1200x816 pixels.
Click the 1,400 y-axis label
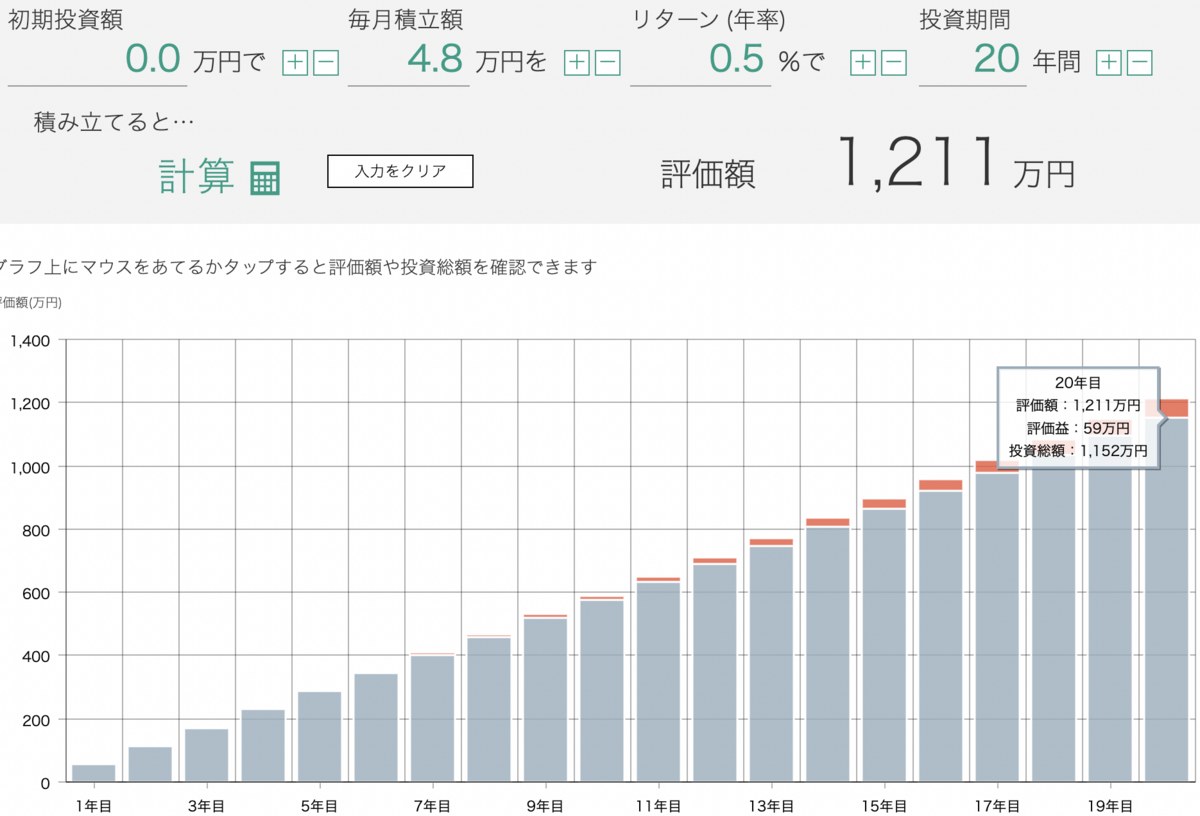(x=29, y=340)
